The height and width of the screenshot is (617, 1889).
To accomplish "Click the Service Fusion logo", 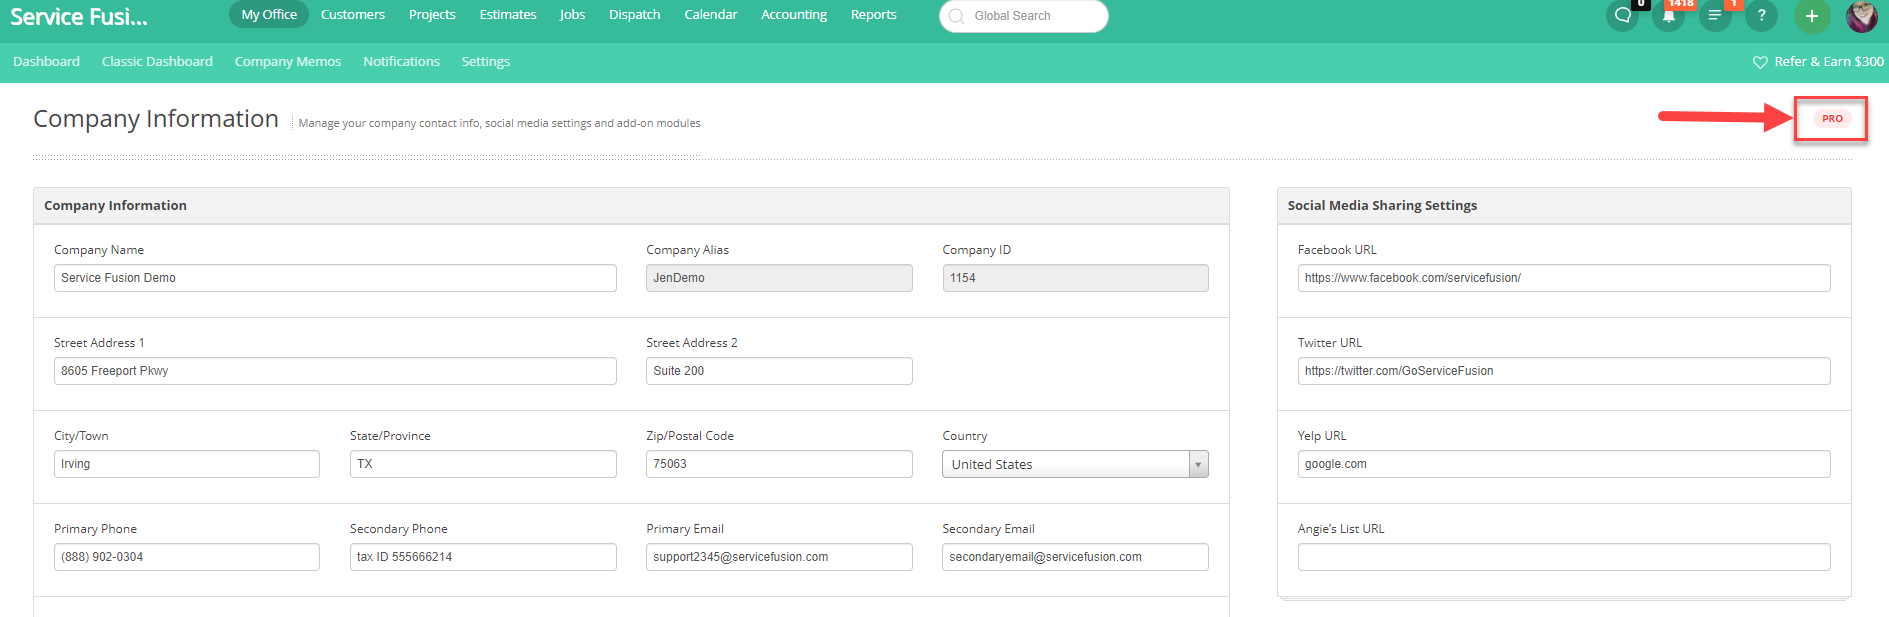I will (x=79, y=17).
